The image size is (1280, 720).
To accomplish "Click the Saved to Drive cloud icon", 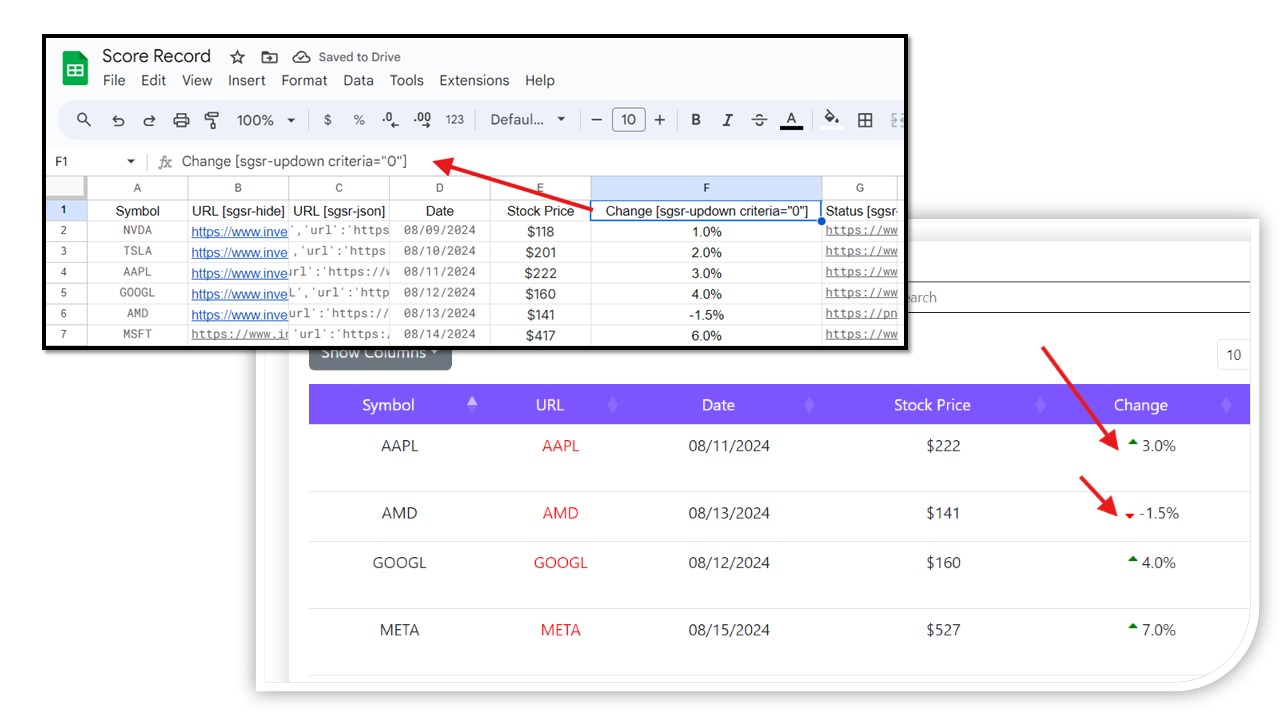I will 301,57.
